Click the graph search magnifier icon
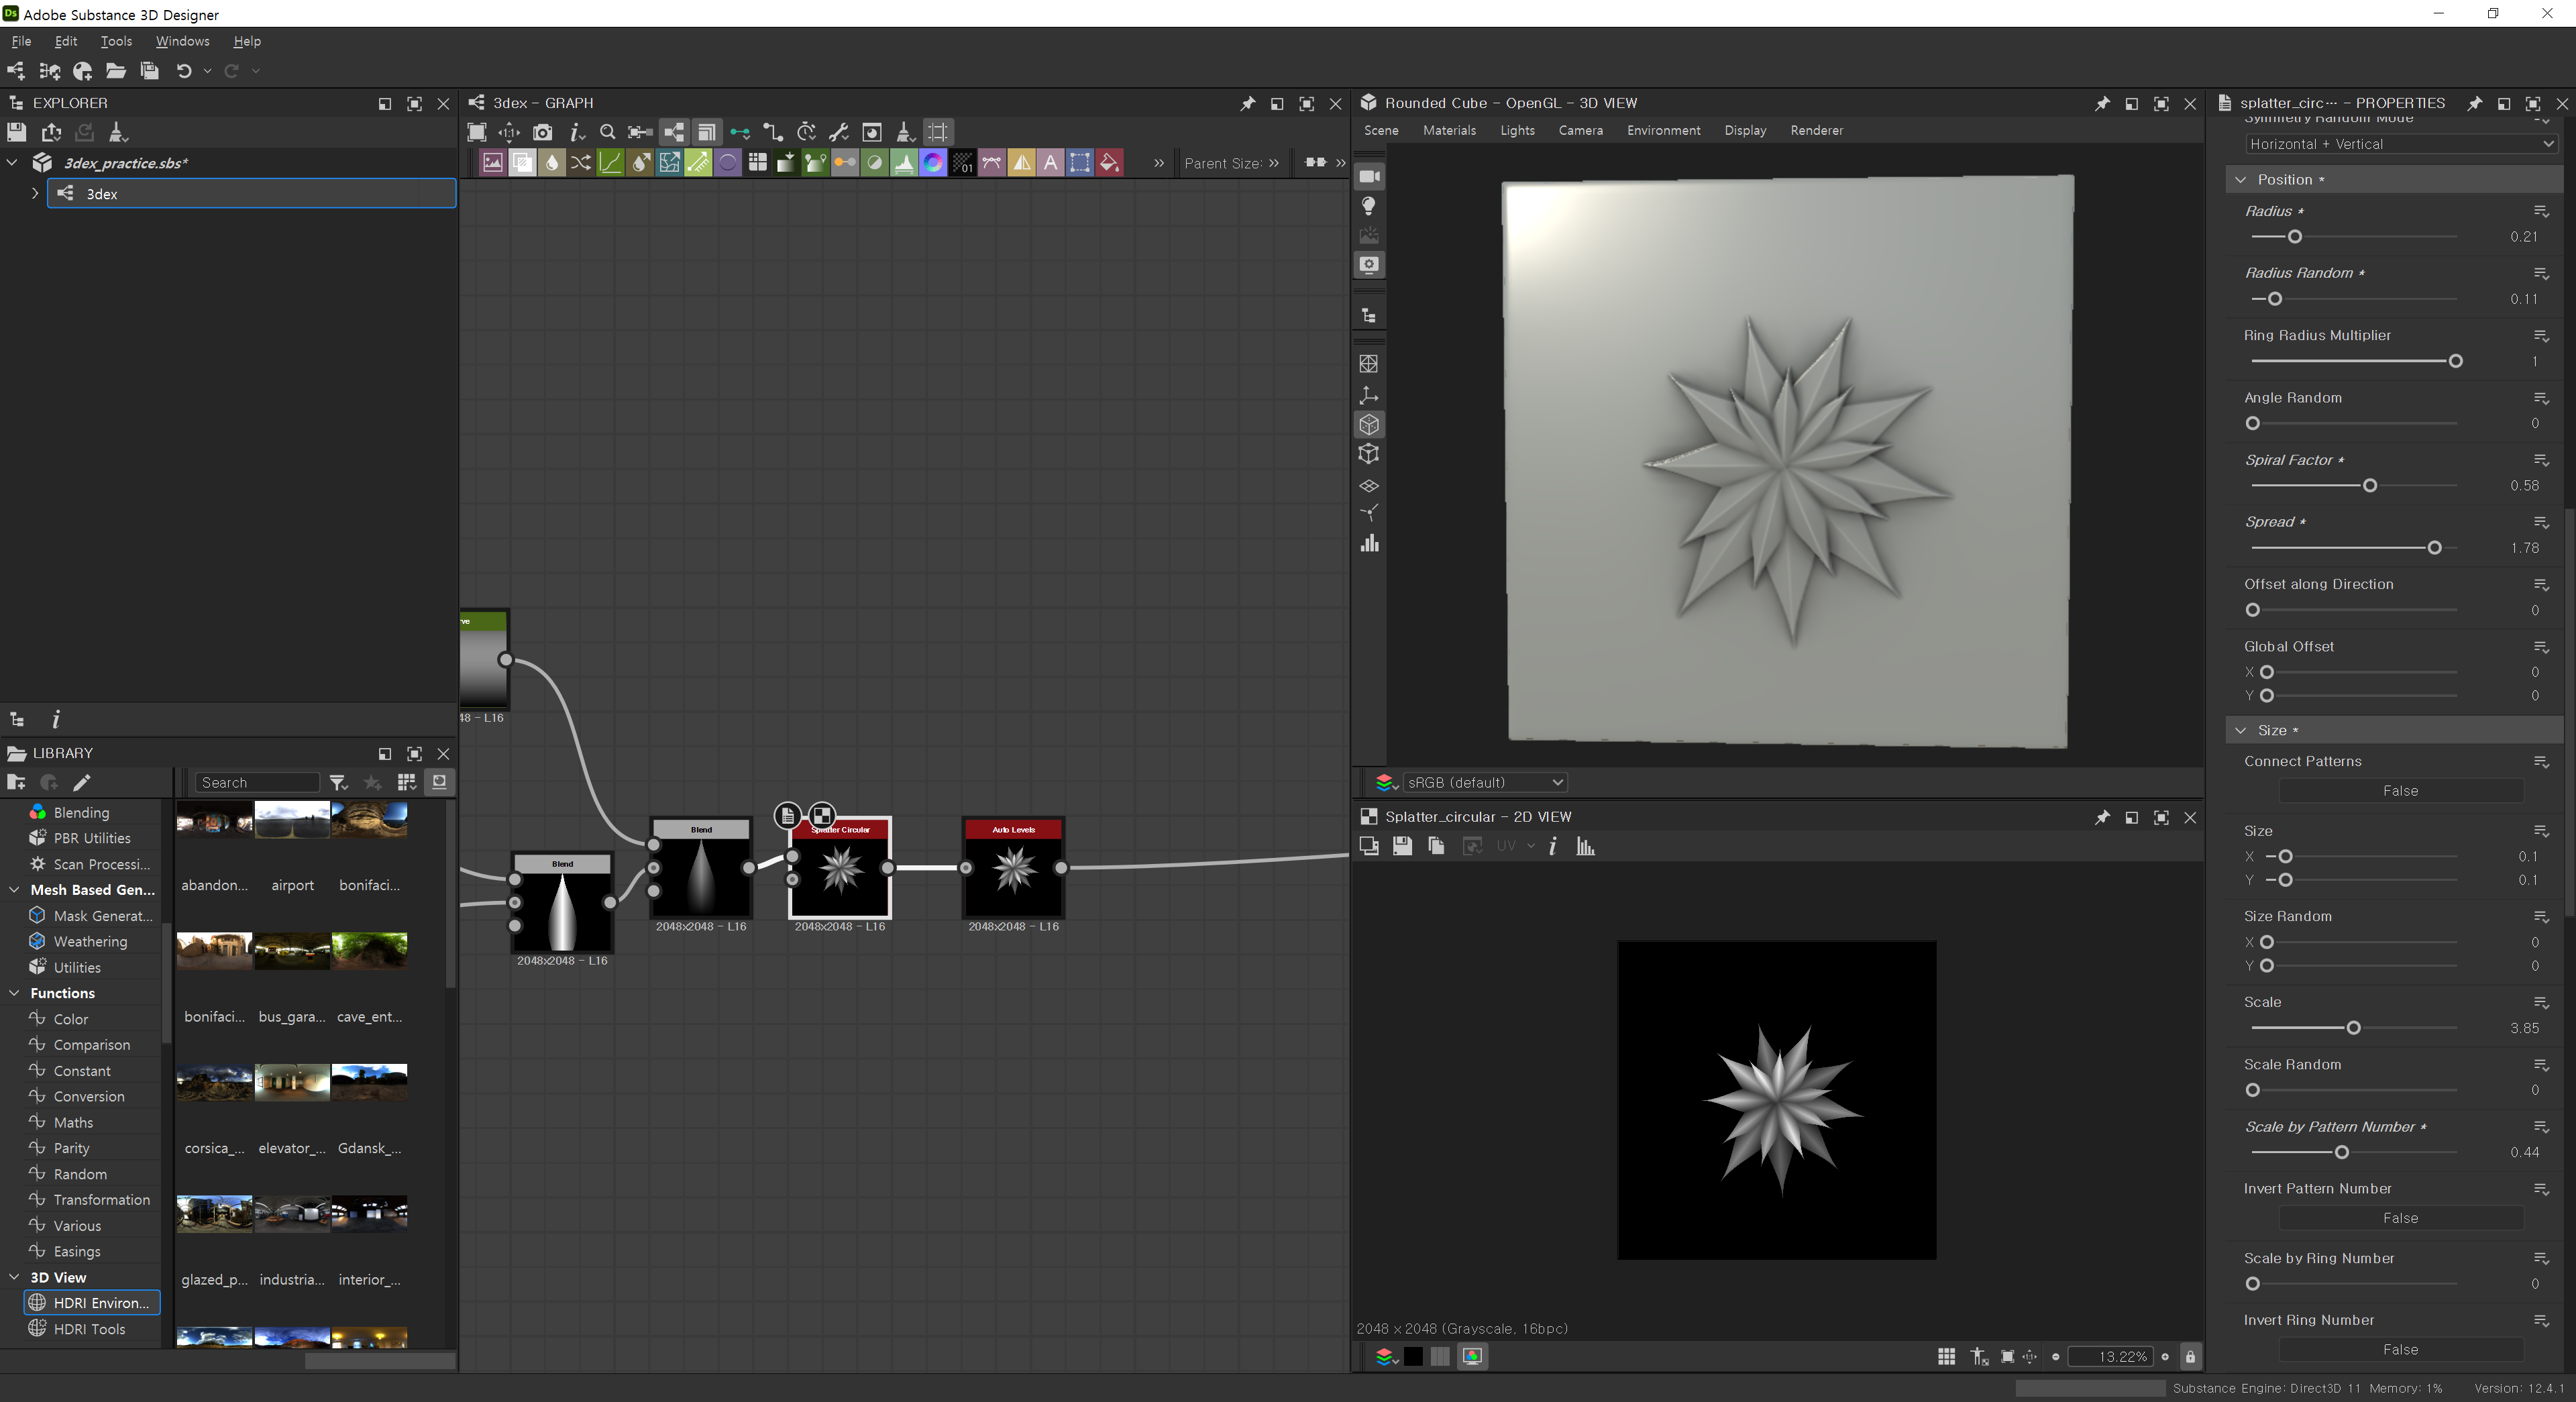The image size is (2576, 1402). click(607, 132)
